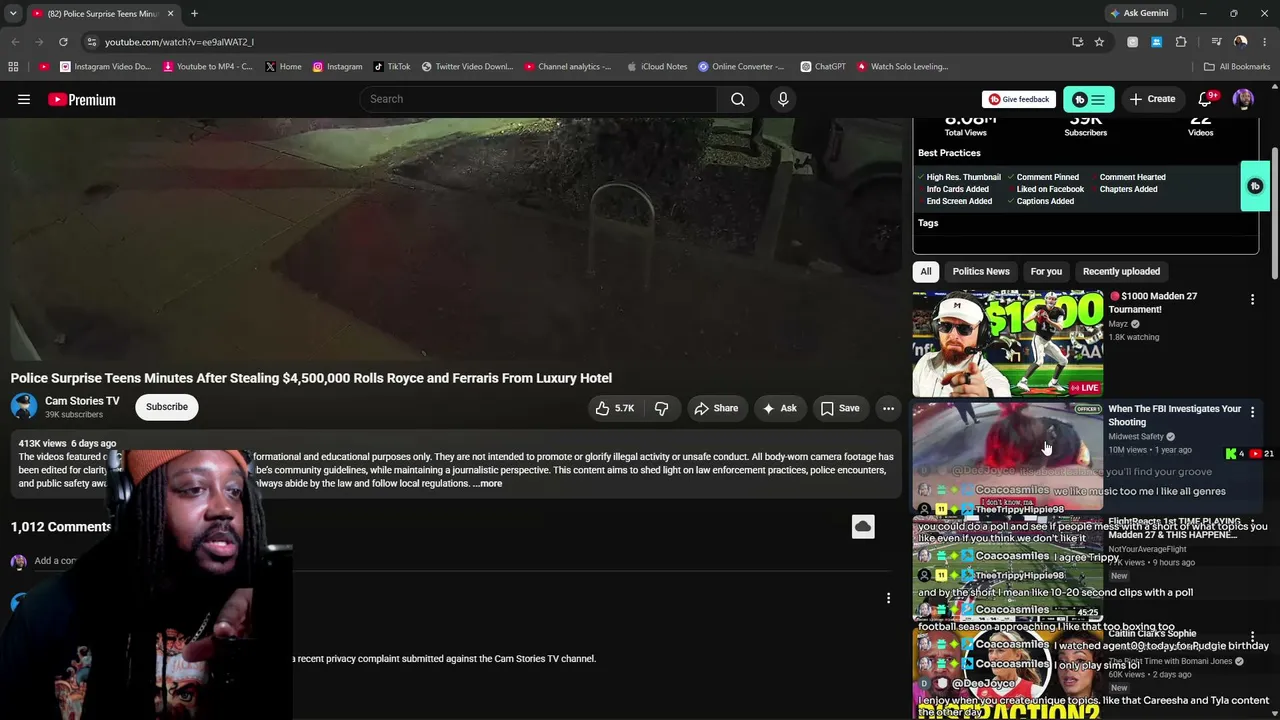This screenshot has height=720, width=1280.
Task: Open more actions under the video
Action: click(x=888, y=408)
